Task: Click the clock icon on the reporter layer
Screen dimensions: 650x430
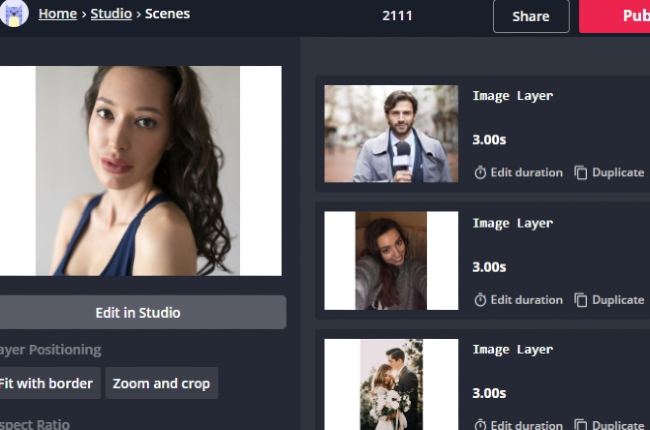Action: pyautogui.click(x=480, y=172)
